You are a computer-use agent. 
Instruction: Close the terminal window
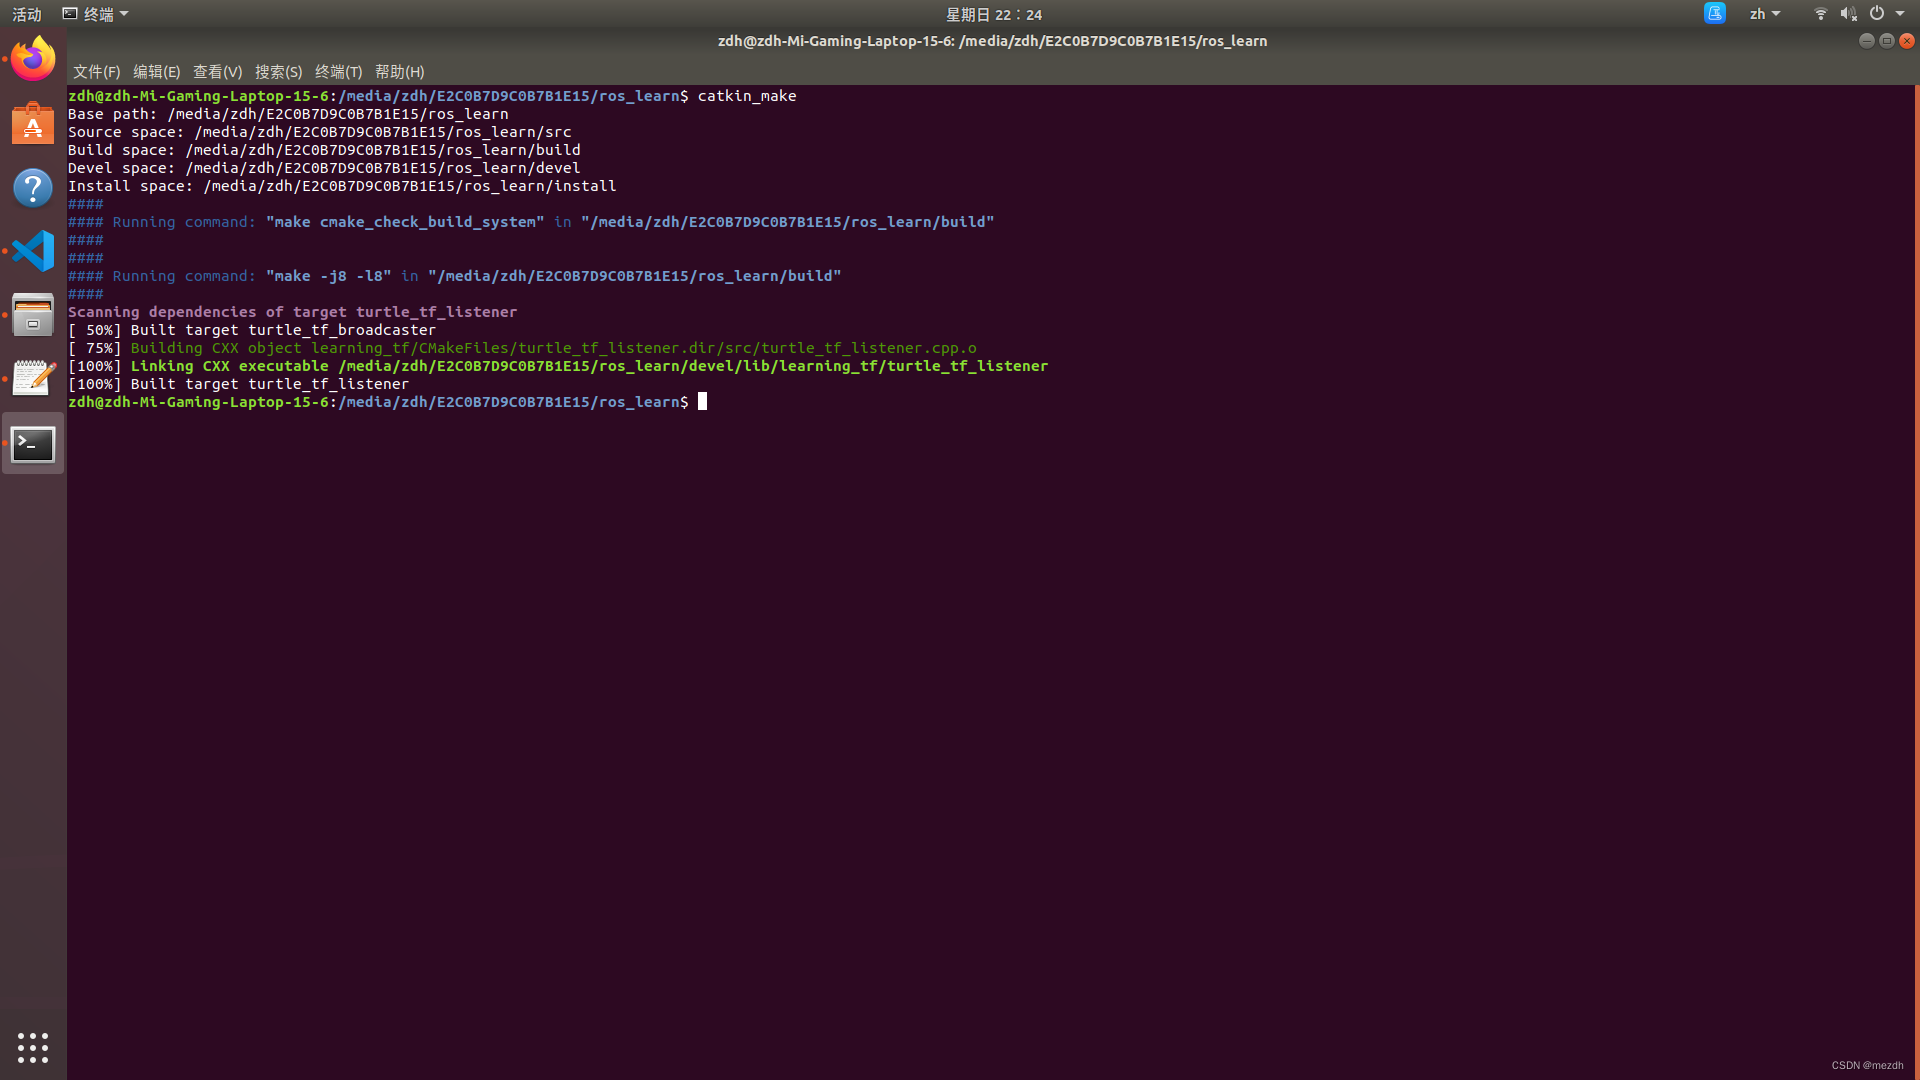point(1907,41)
